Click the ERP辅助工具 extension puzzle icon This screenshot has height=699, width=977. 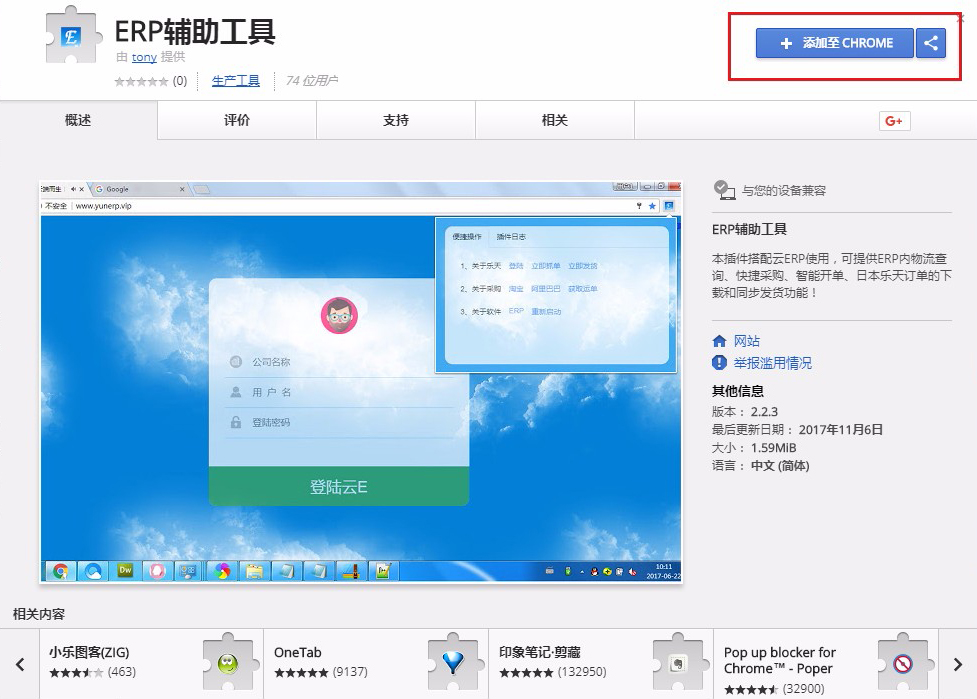tap(74, 36)
